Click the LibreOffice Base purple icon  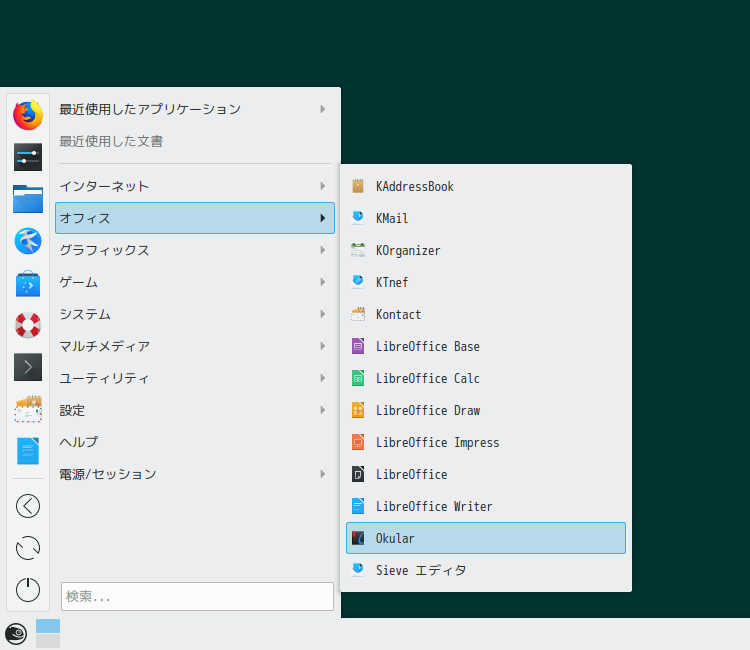[x=358, y=346]
